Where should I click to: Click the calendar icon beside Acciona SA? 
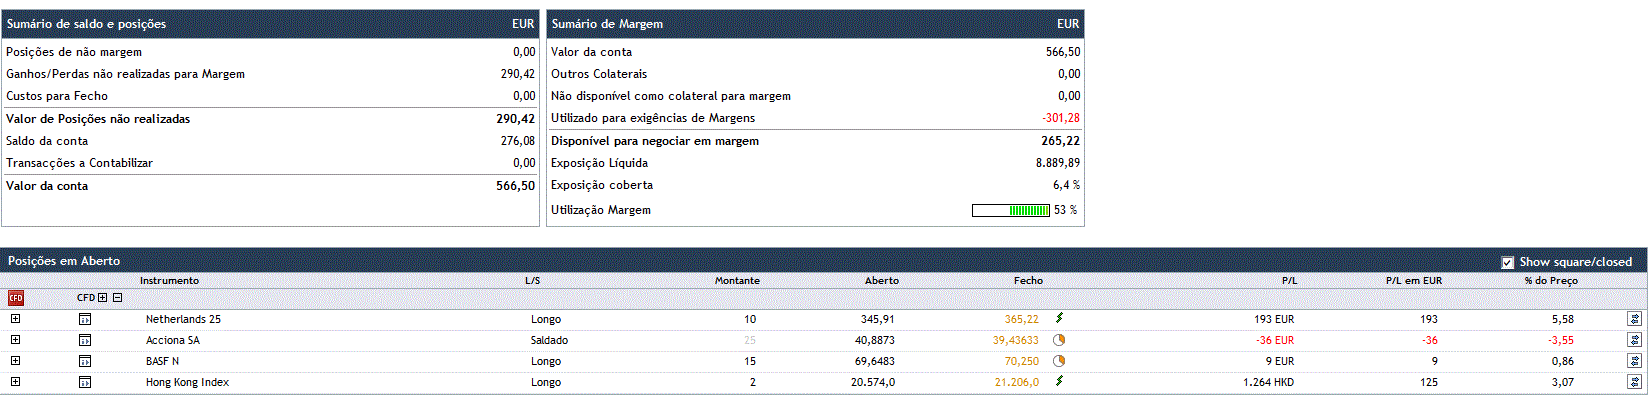[85, 341]
